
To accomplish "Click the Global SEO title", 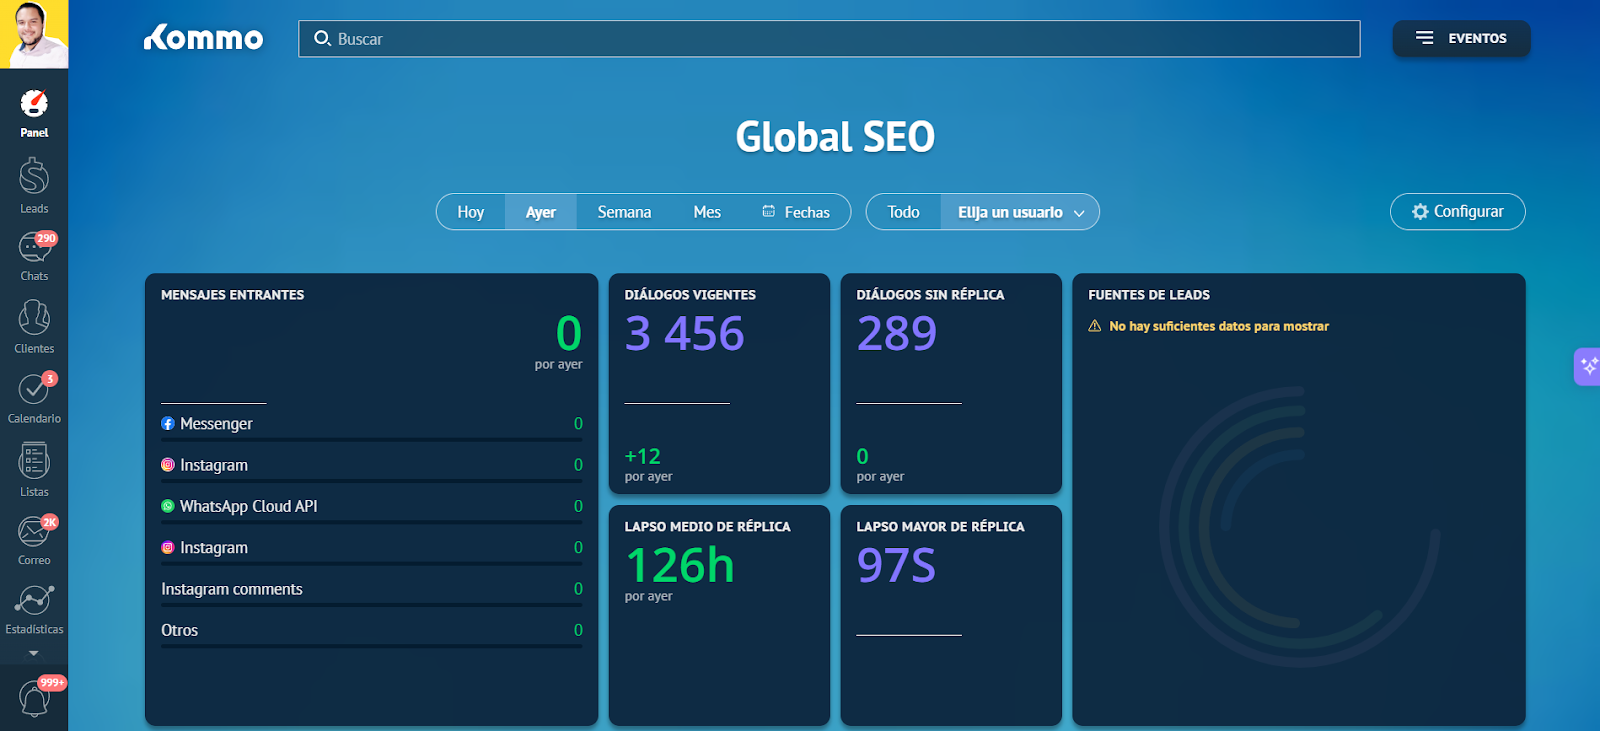I will coord(835,137).
